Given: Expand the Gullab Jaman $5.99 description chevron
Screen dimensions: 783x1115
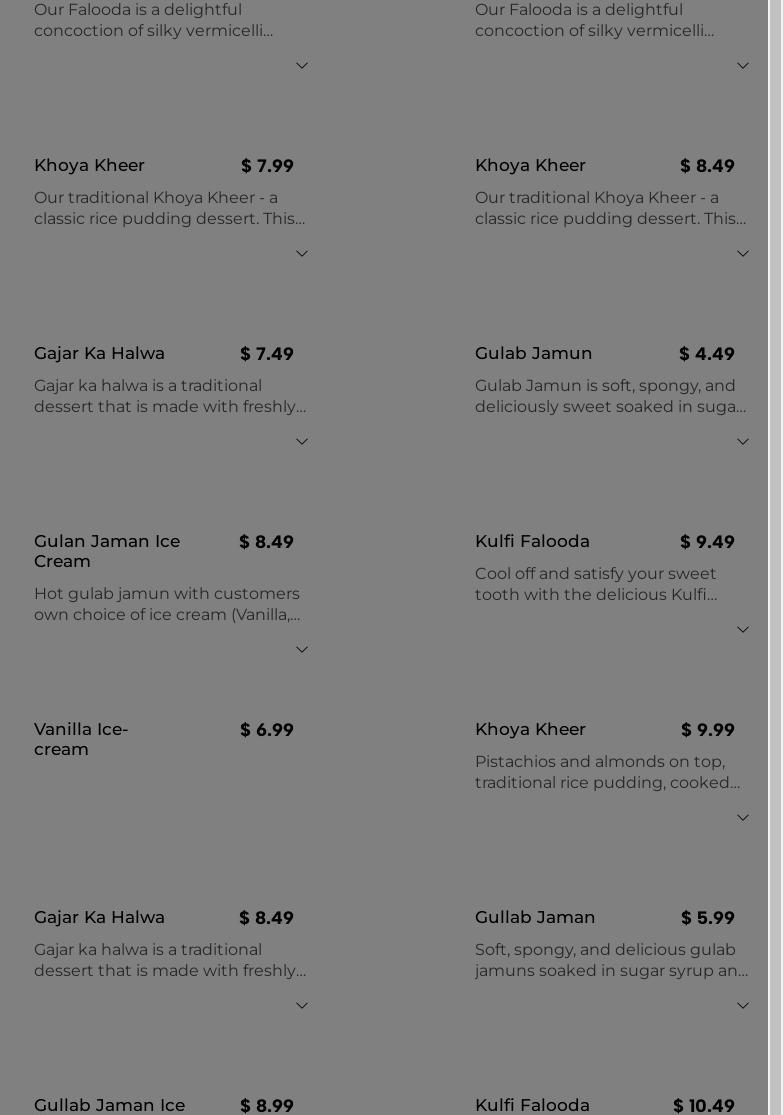Looking at the screenshot, I should coord(743,1006).
